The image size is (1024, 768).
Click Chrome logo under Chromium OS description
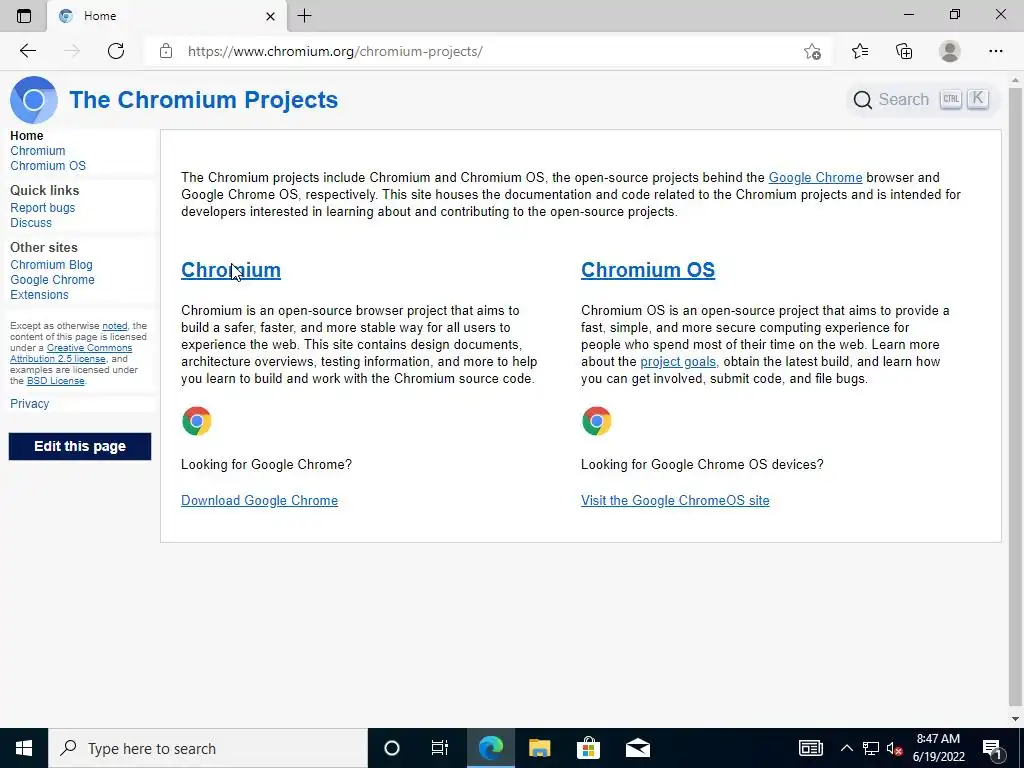[x=596, y=421]
